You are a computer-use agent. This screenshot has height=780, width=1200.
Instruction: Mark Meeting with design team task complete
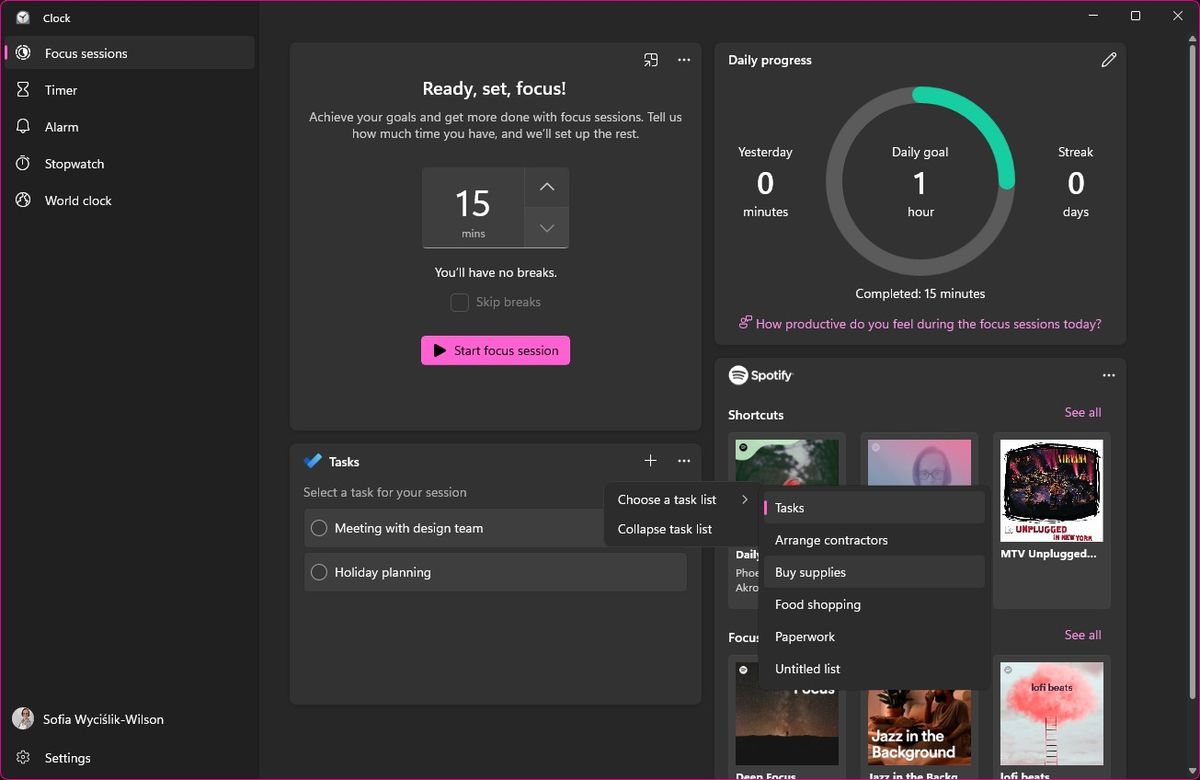click(319, 528)
